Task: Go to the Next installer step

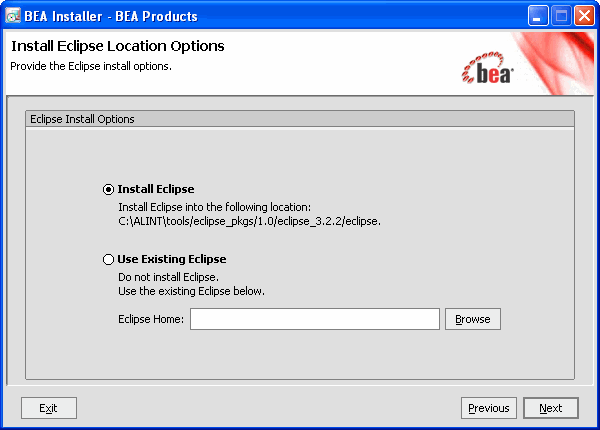Action: click(x=551, y=408)
